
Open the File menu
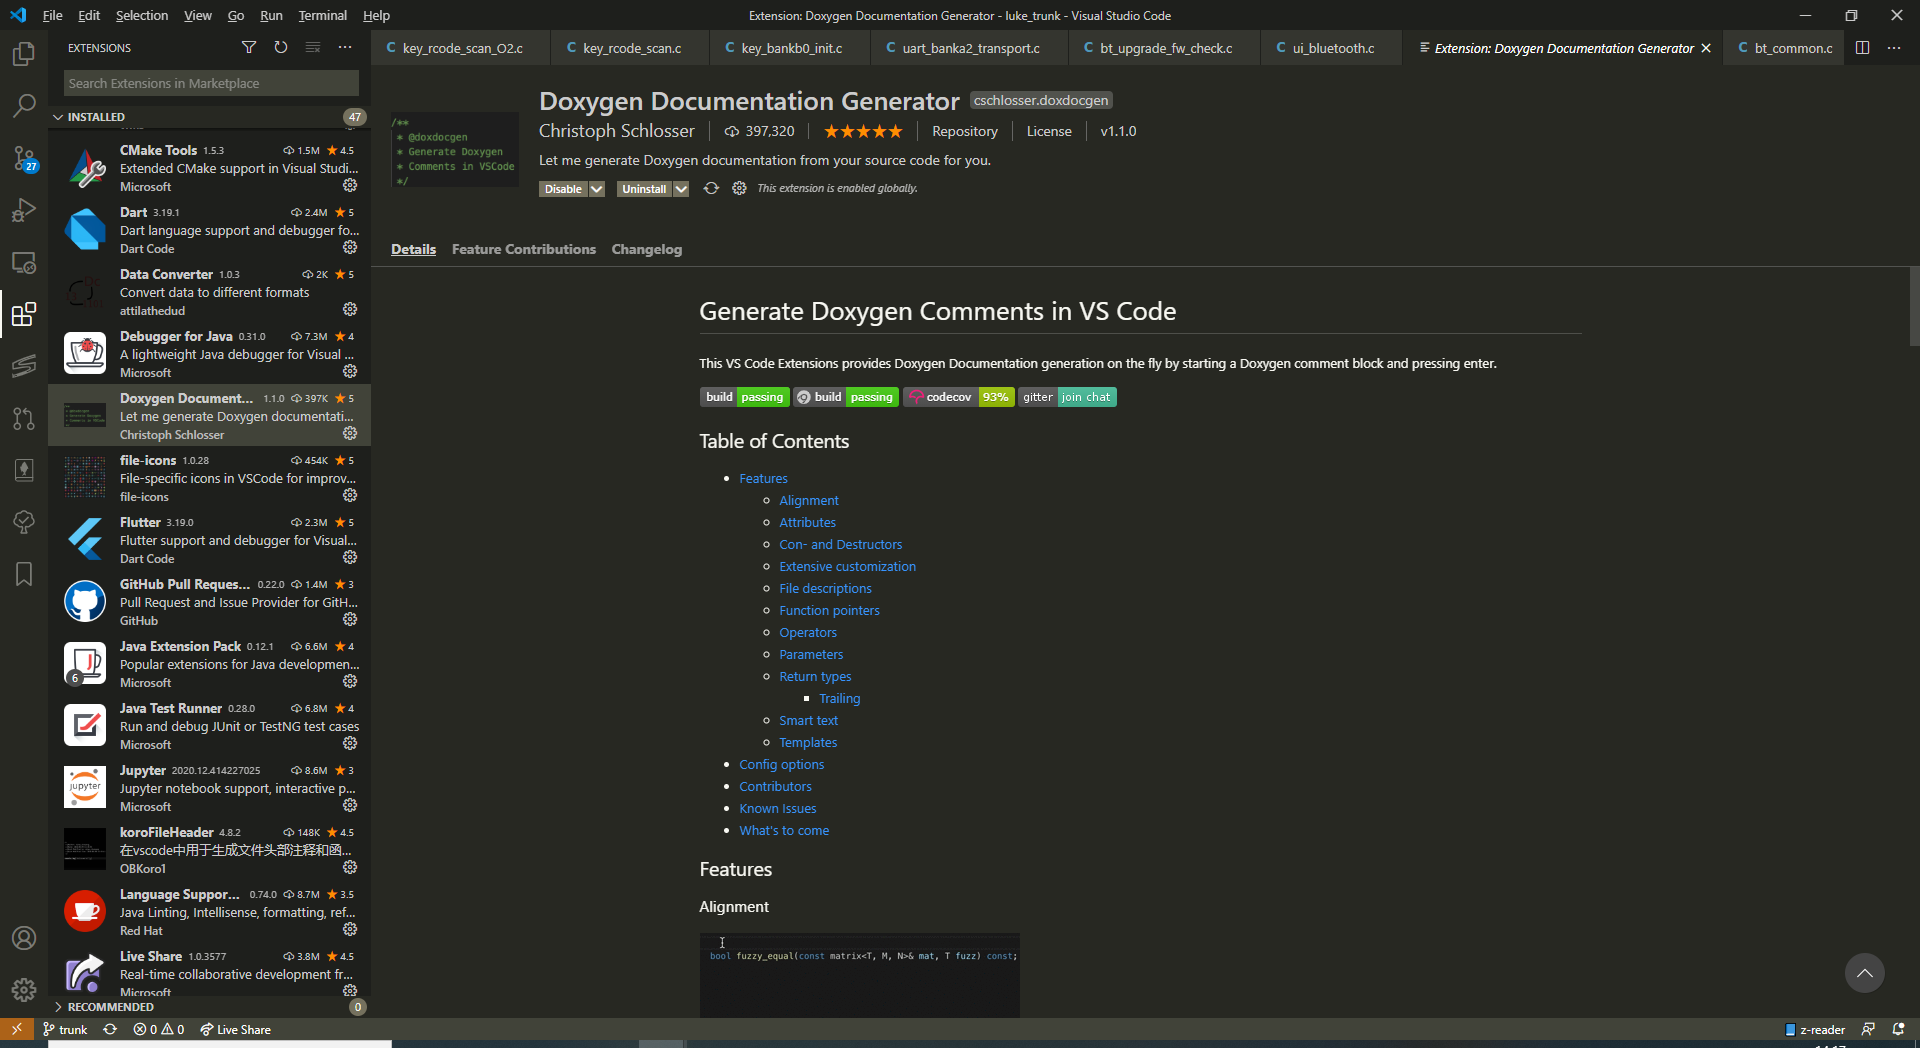coord(53,15)
